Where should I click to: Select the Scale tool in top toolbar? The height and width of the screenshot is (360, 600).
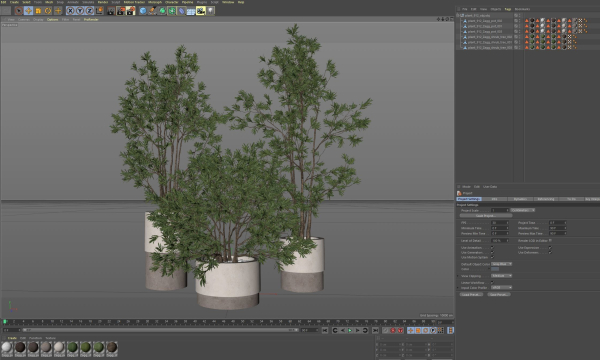point(38,11)
